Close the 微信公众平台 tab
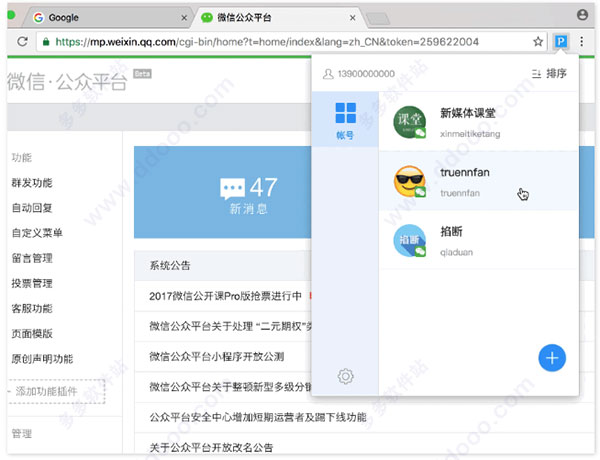 click(x=352, y=18)
